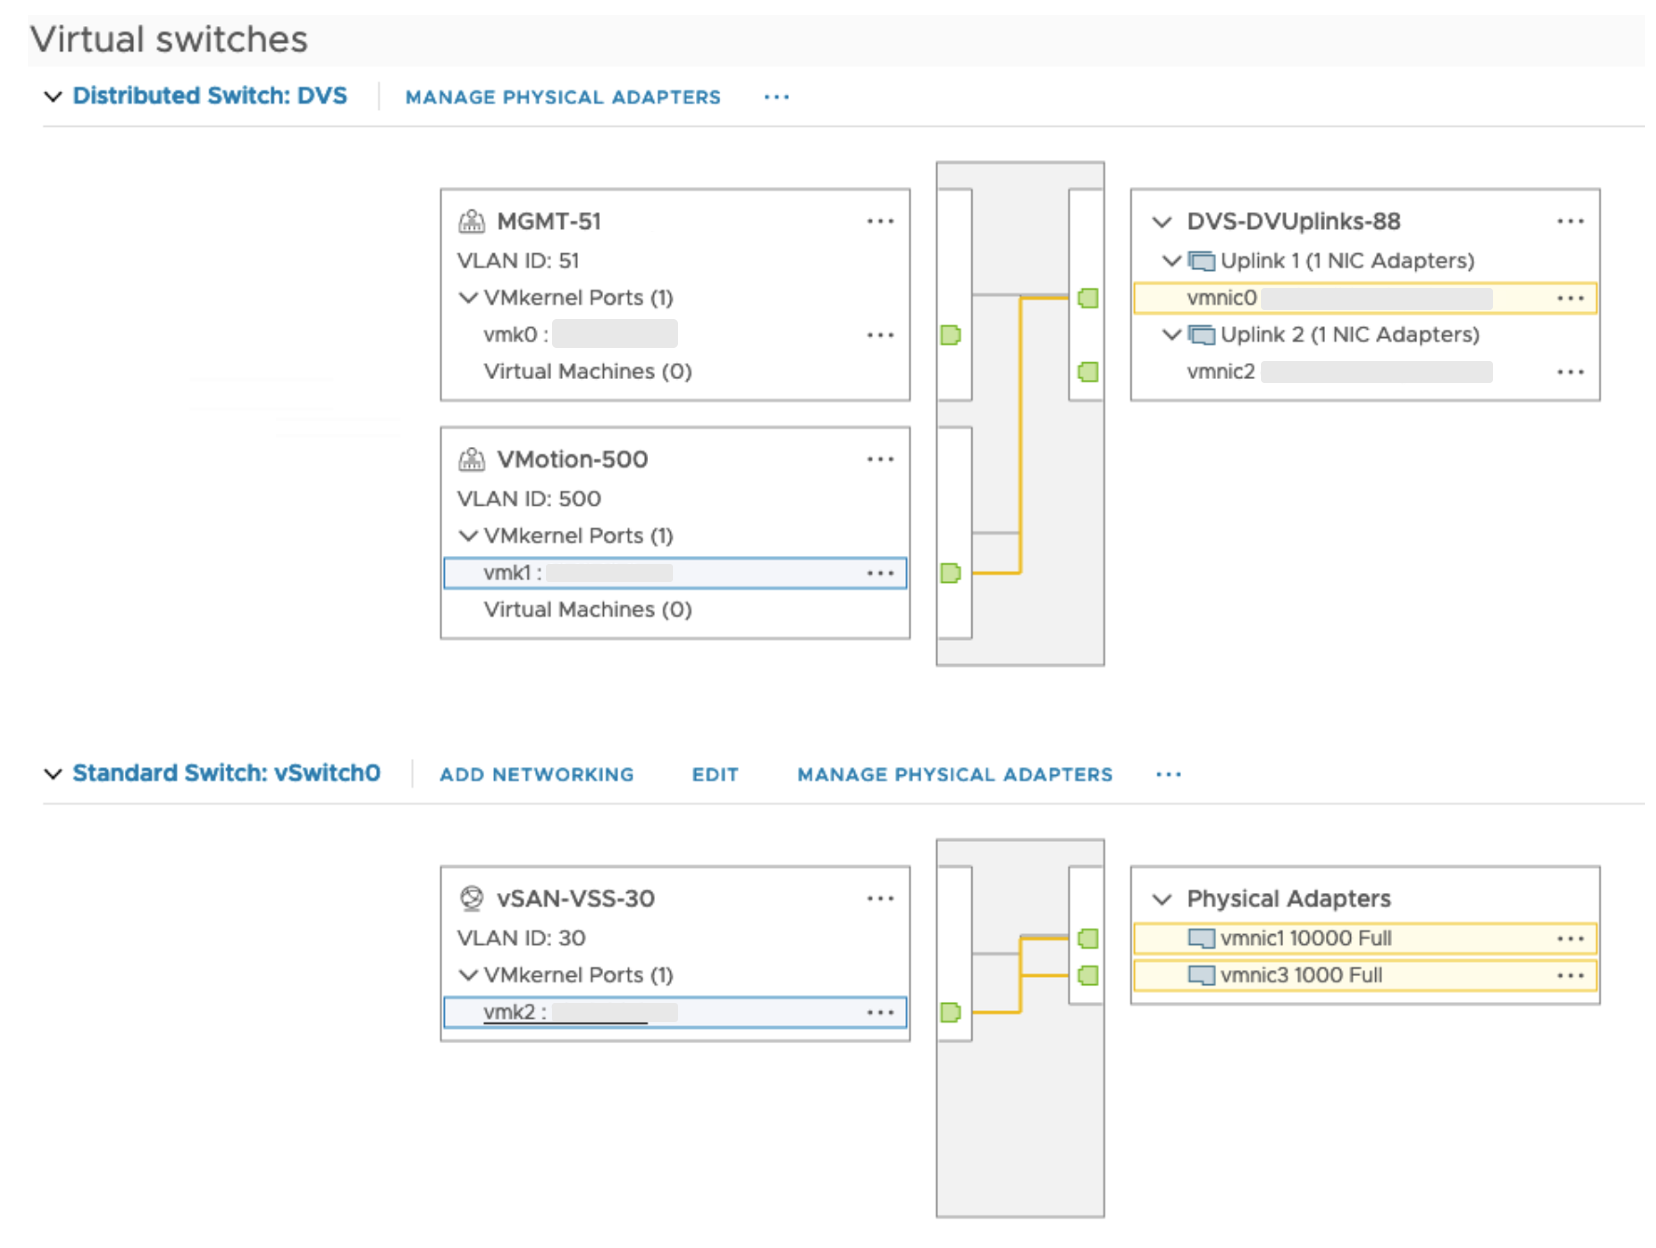Click the vmnic1 adapter icon

coord(1201,938)
